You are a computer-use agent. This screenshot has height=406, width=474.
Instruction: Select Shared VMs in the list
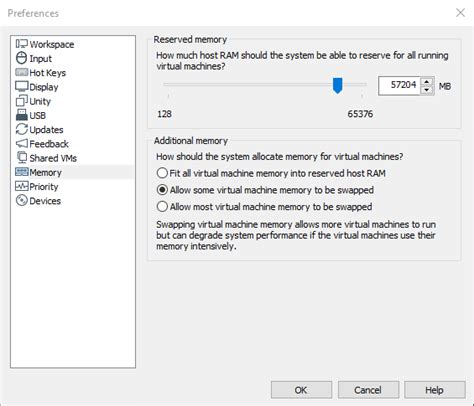[53, 158]
